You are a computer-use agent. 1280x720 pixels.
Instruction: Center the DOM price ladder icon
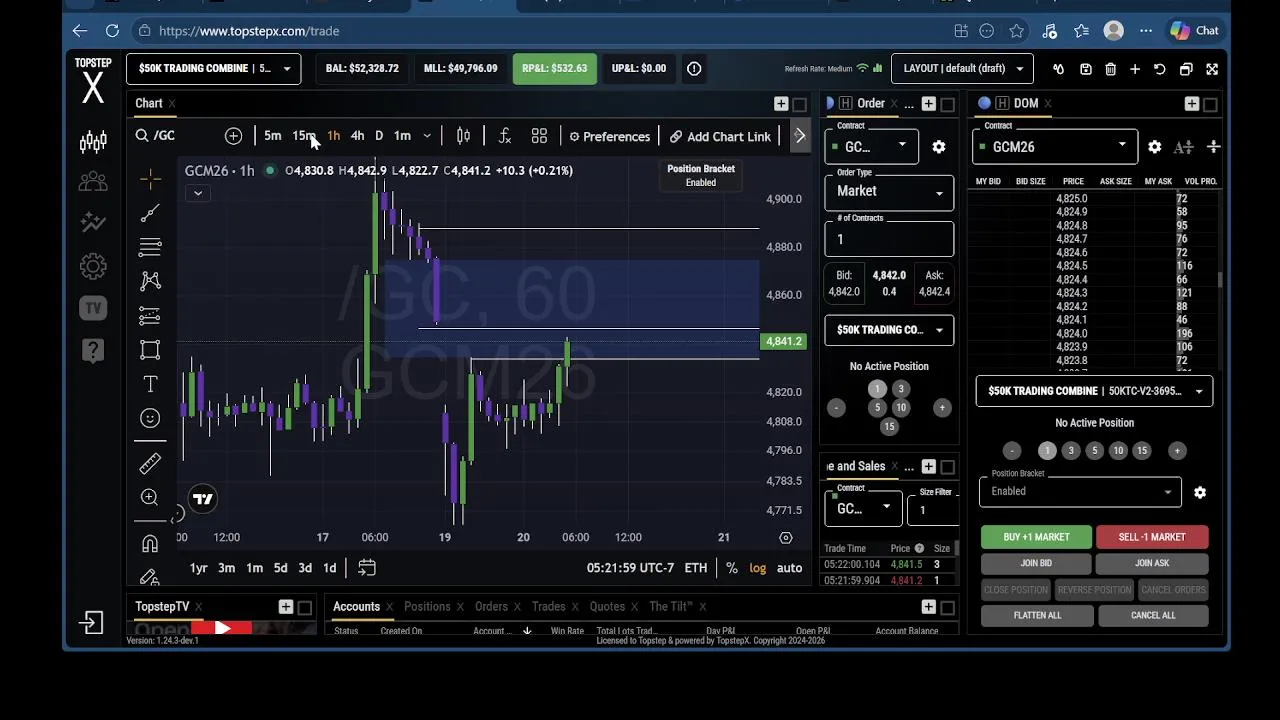[x=1213, y=147]
